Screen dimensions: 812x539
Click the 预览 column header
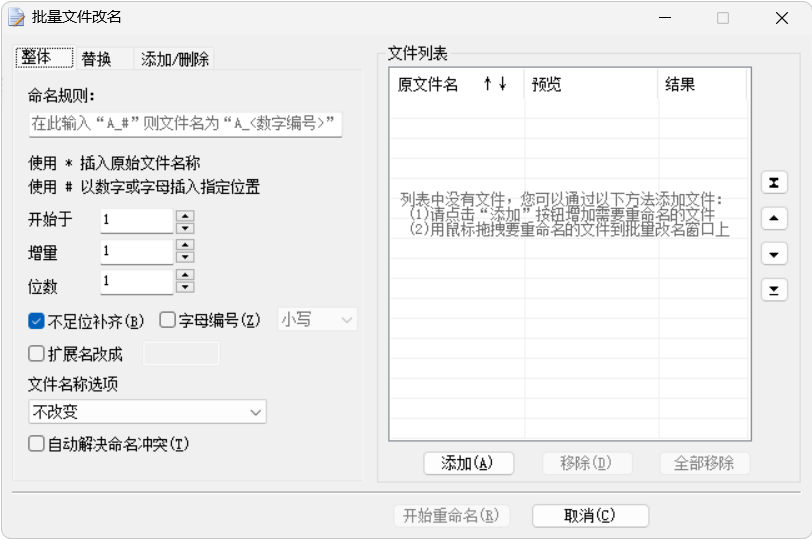click(x=590, y=84)
